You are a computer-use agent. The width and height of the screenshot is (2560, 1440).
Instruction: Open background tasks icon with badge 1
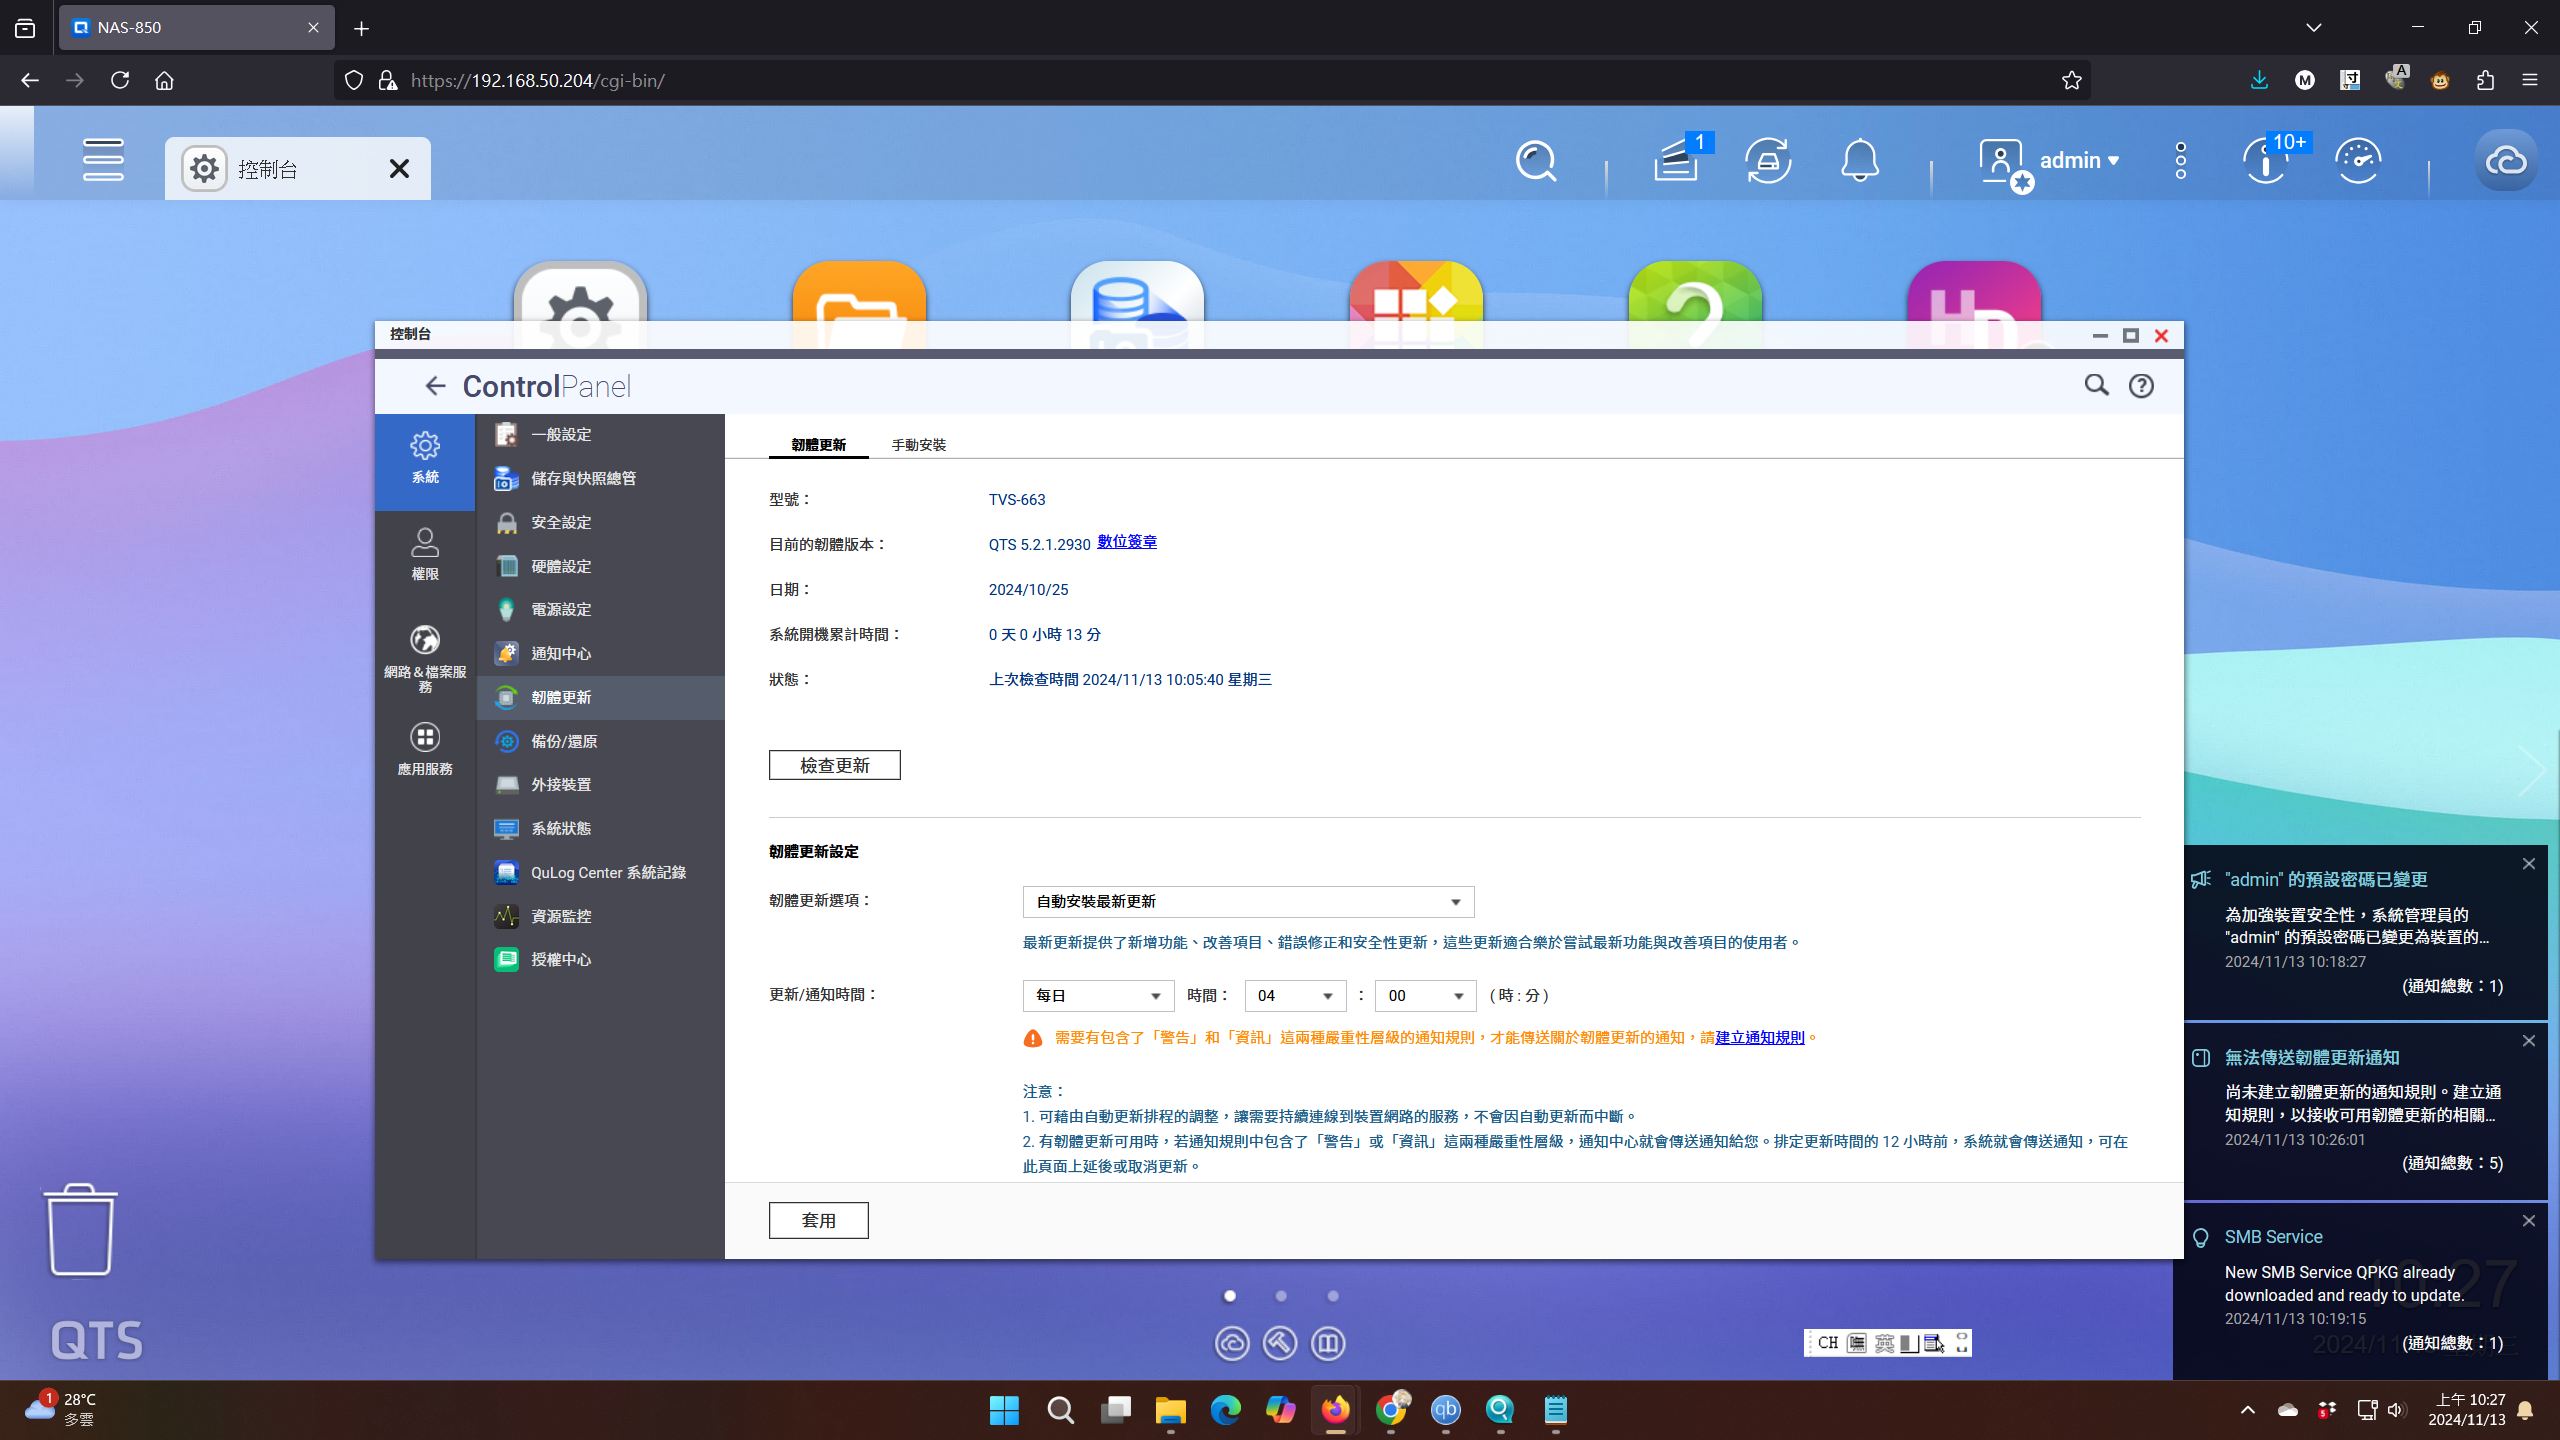click(x=1677, y=160)
